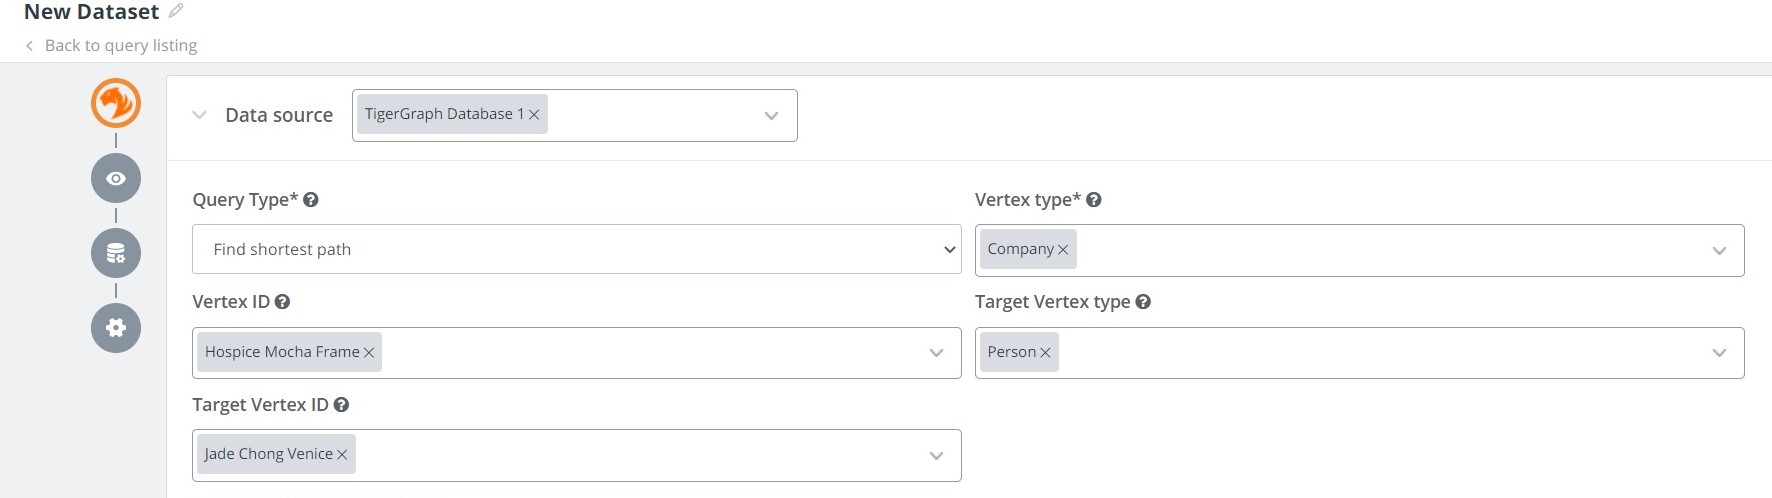Expand the Target Vertex ID dropdown arrow

pos(936,456)
